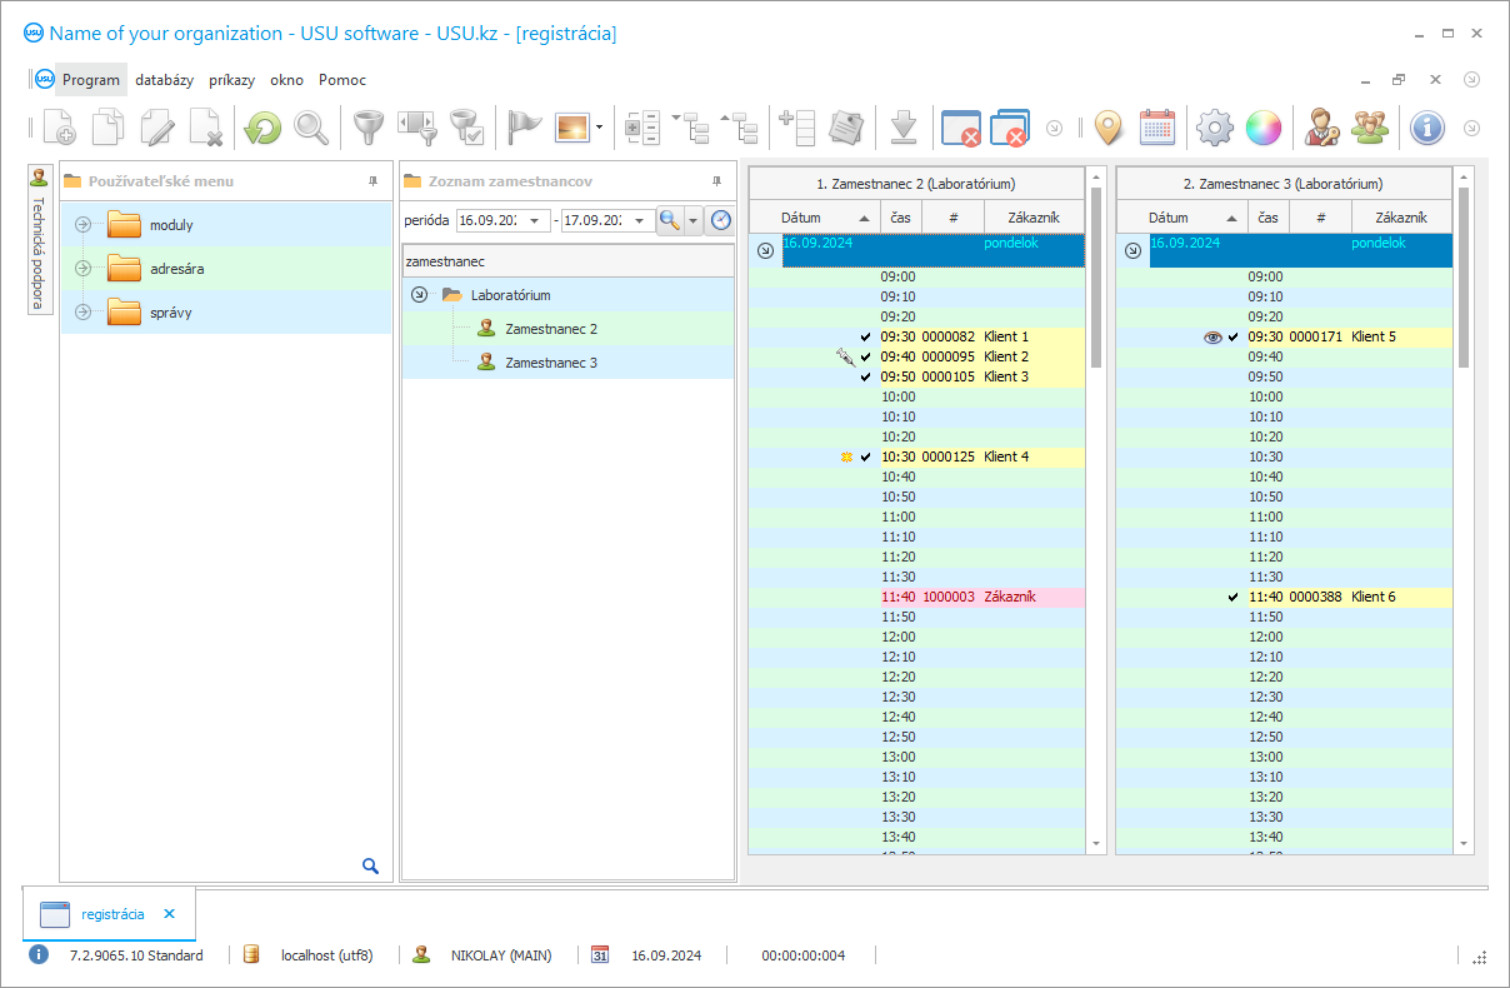Collapse the Laboratórium tree group
1510x988 pixels.
420,295
